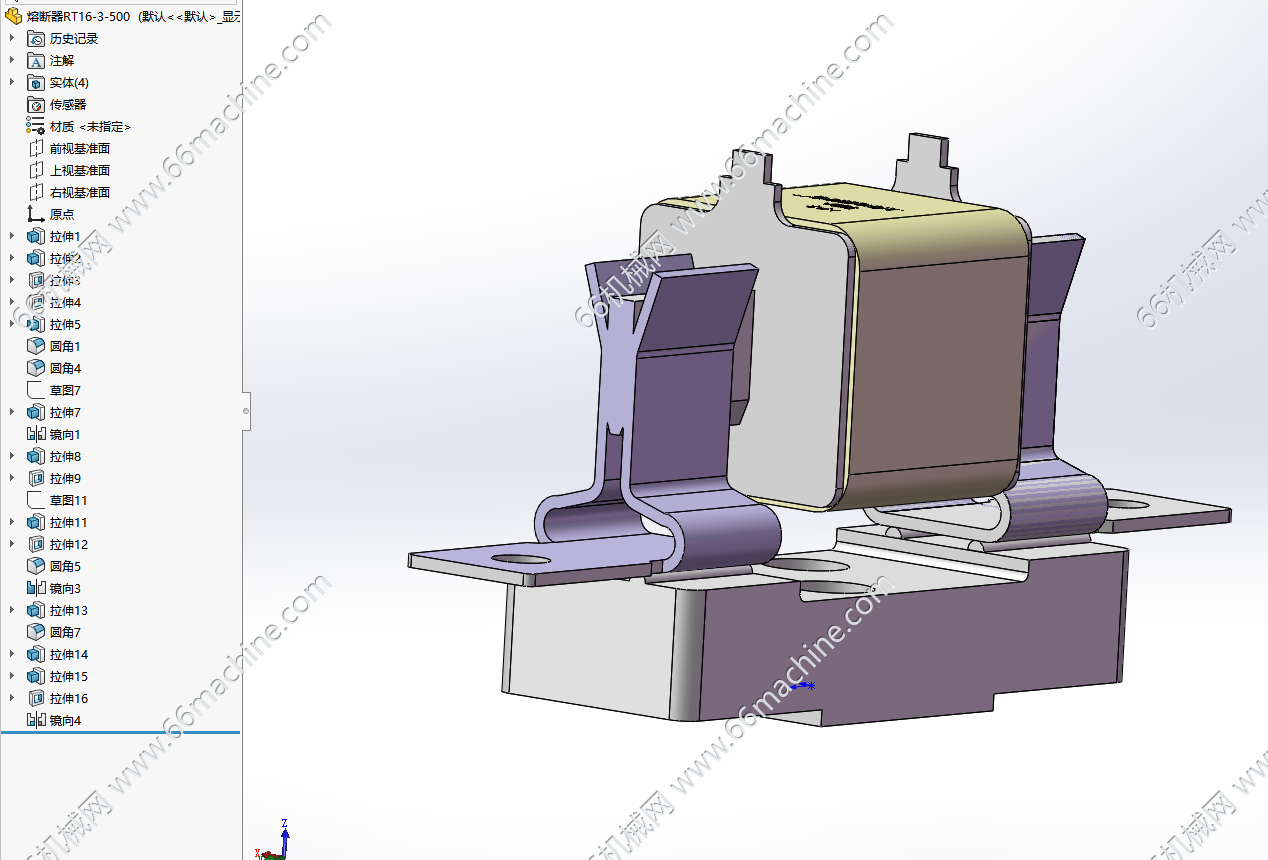Expand the 实体(4) solid bodies folder
Image resolution: width=1268 pixels, height=860 pixels.
click(x=12, y=82)
